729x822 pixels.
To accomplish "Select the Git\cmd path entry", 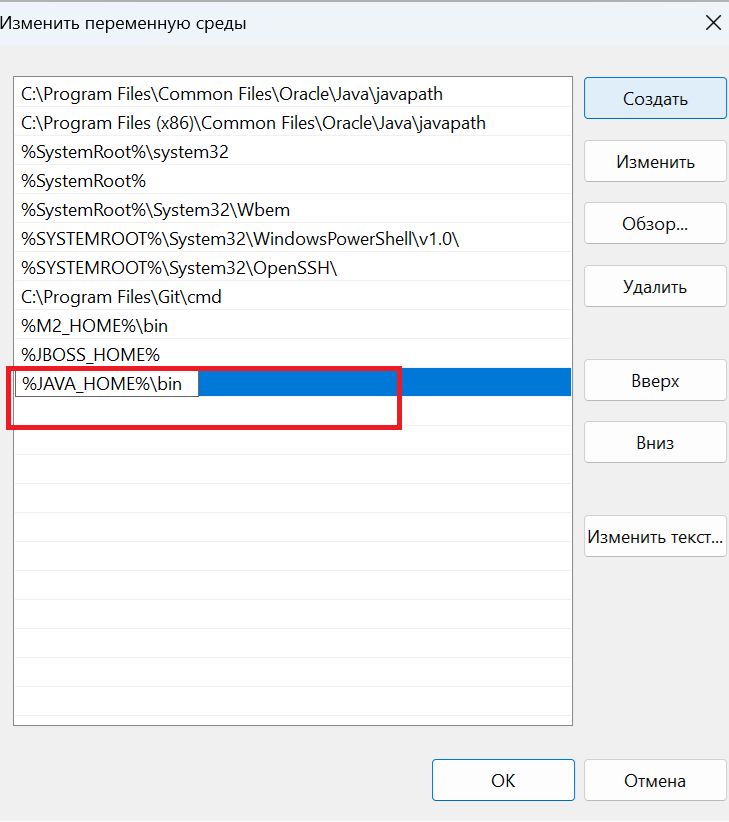I will click(x=121, y=297).
